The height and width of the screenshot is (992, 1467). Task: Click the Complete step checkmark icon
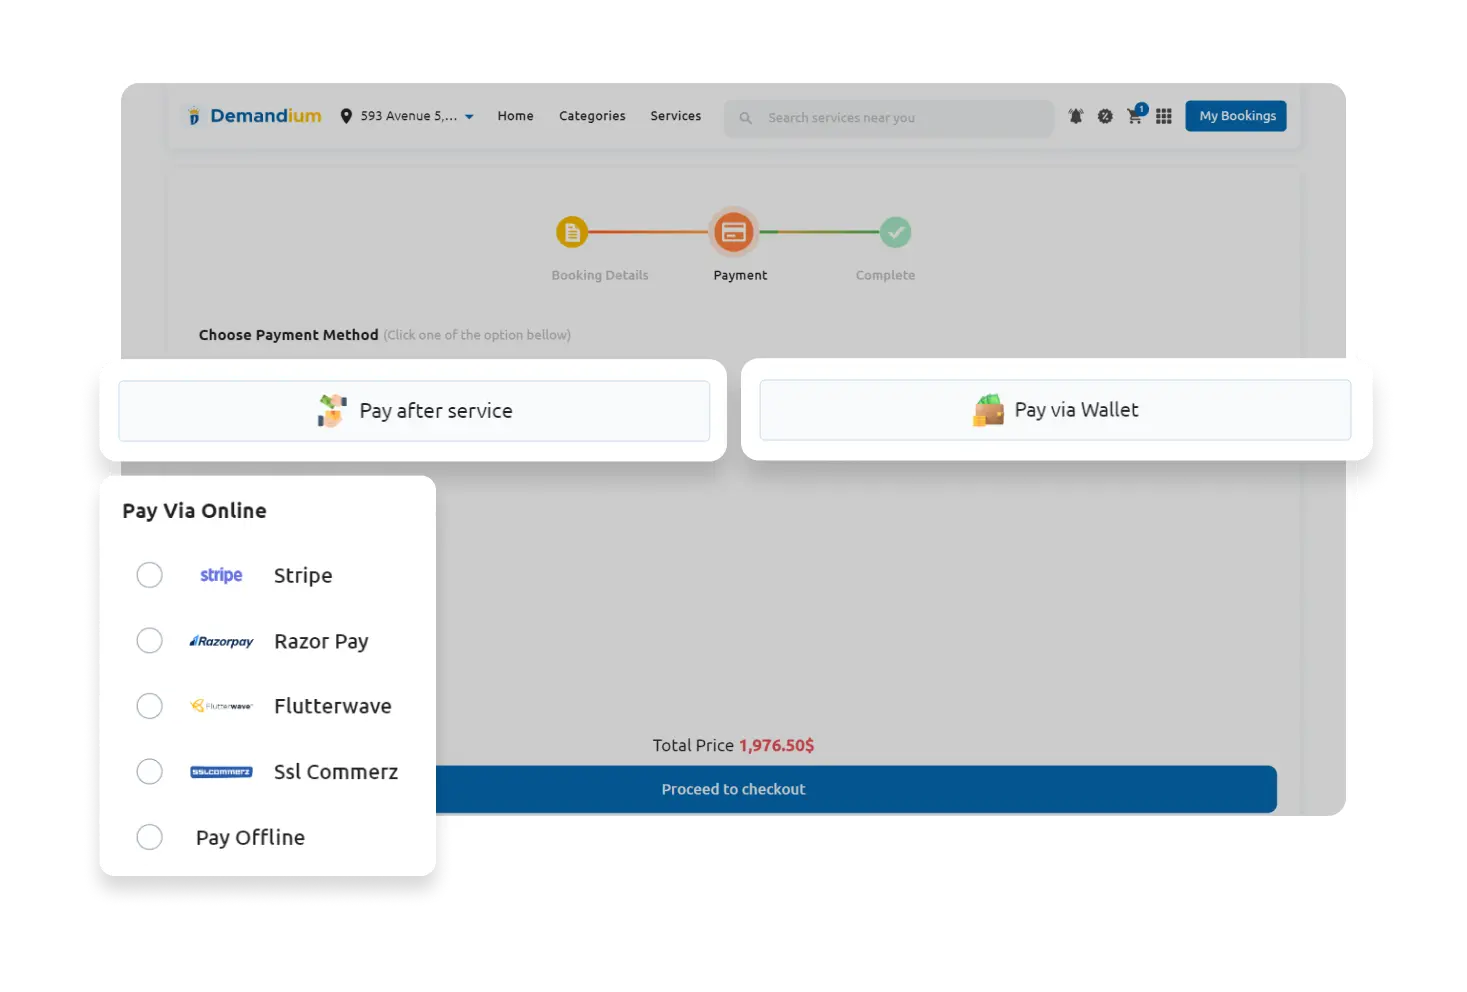pyautogui.click(x=895, y=233)
